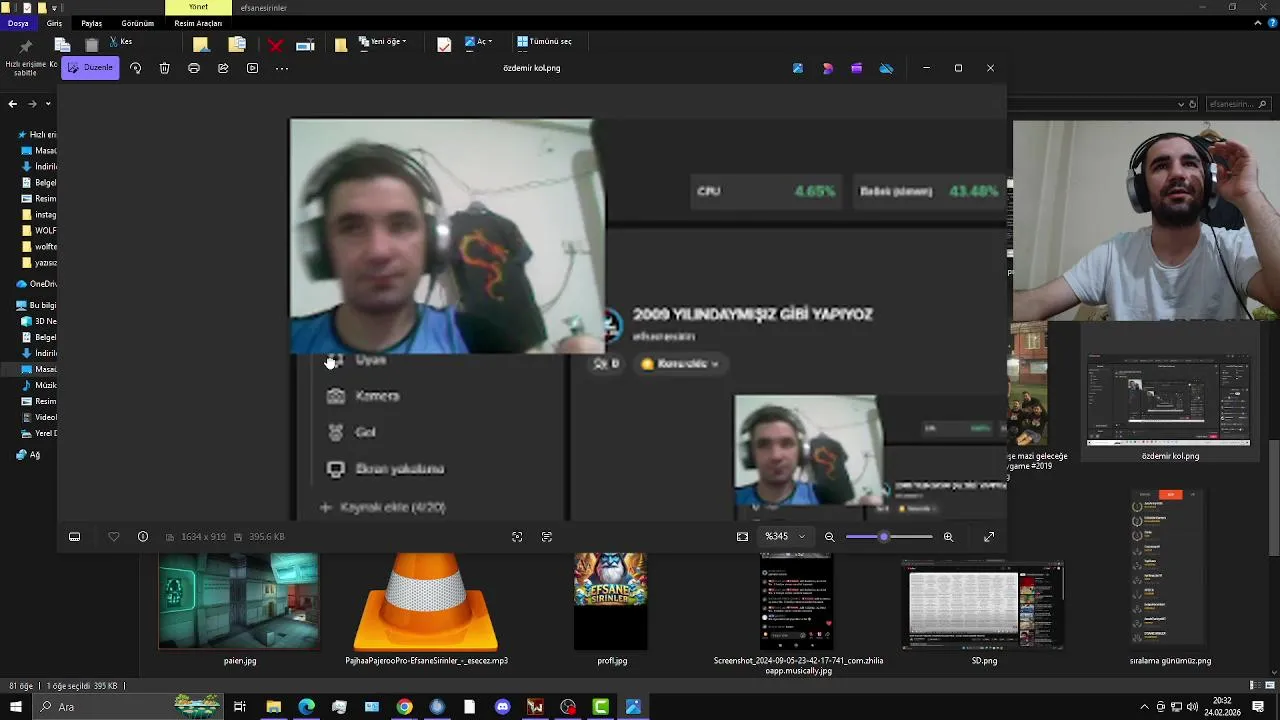Image resolution: width=1280 pixels, height=720 pixels.
Task: Open Discord from the taskbar
Action: 502,707
